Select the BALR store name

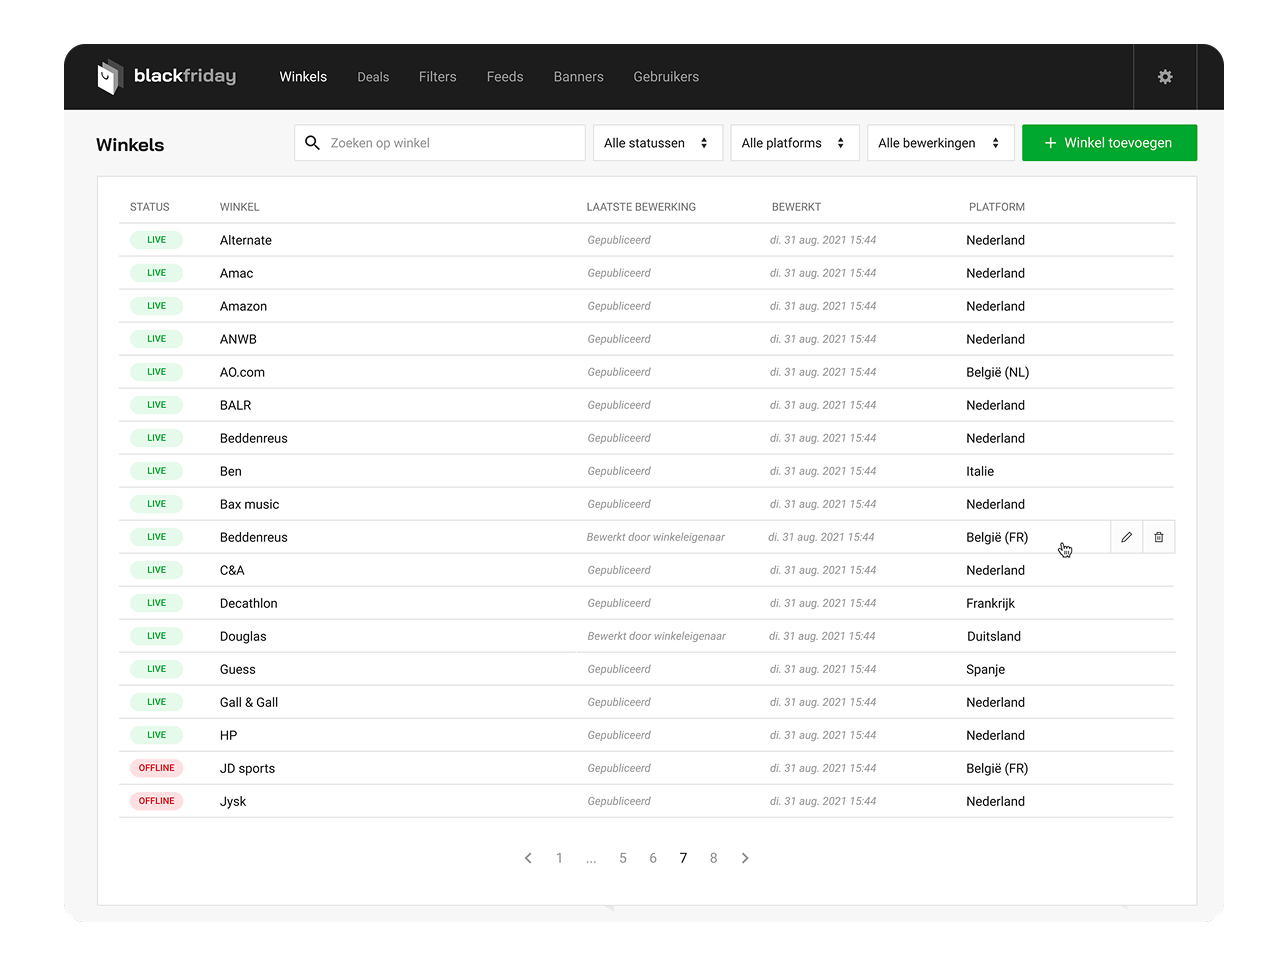235,405
